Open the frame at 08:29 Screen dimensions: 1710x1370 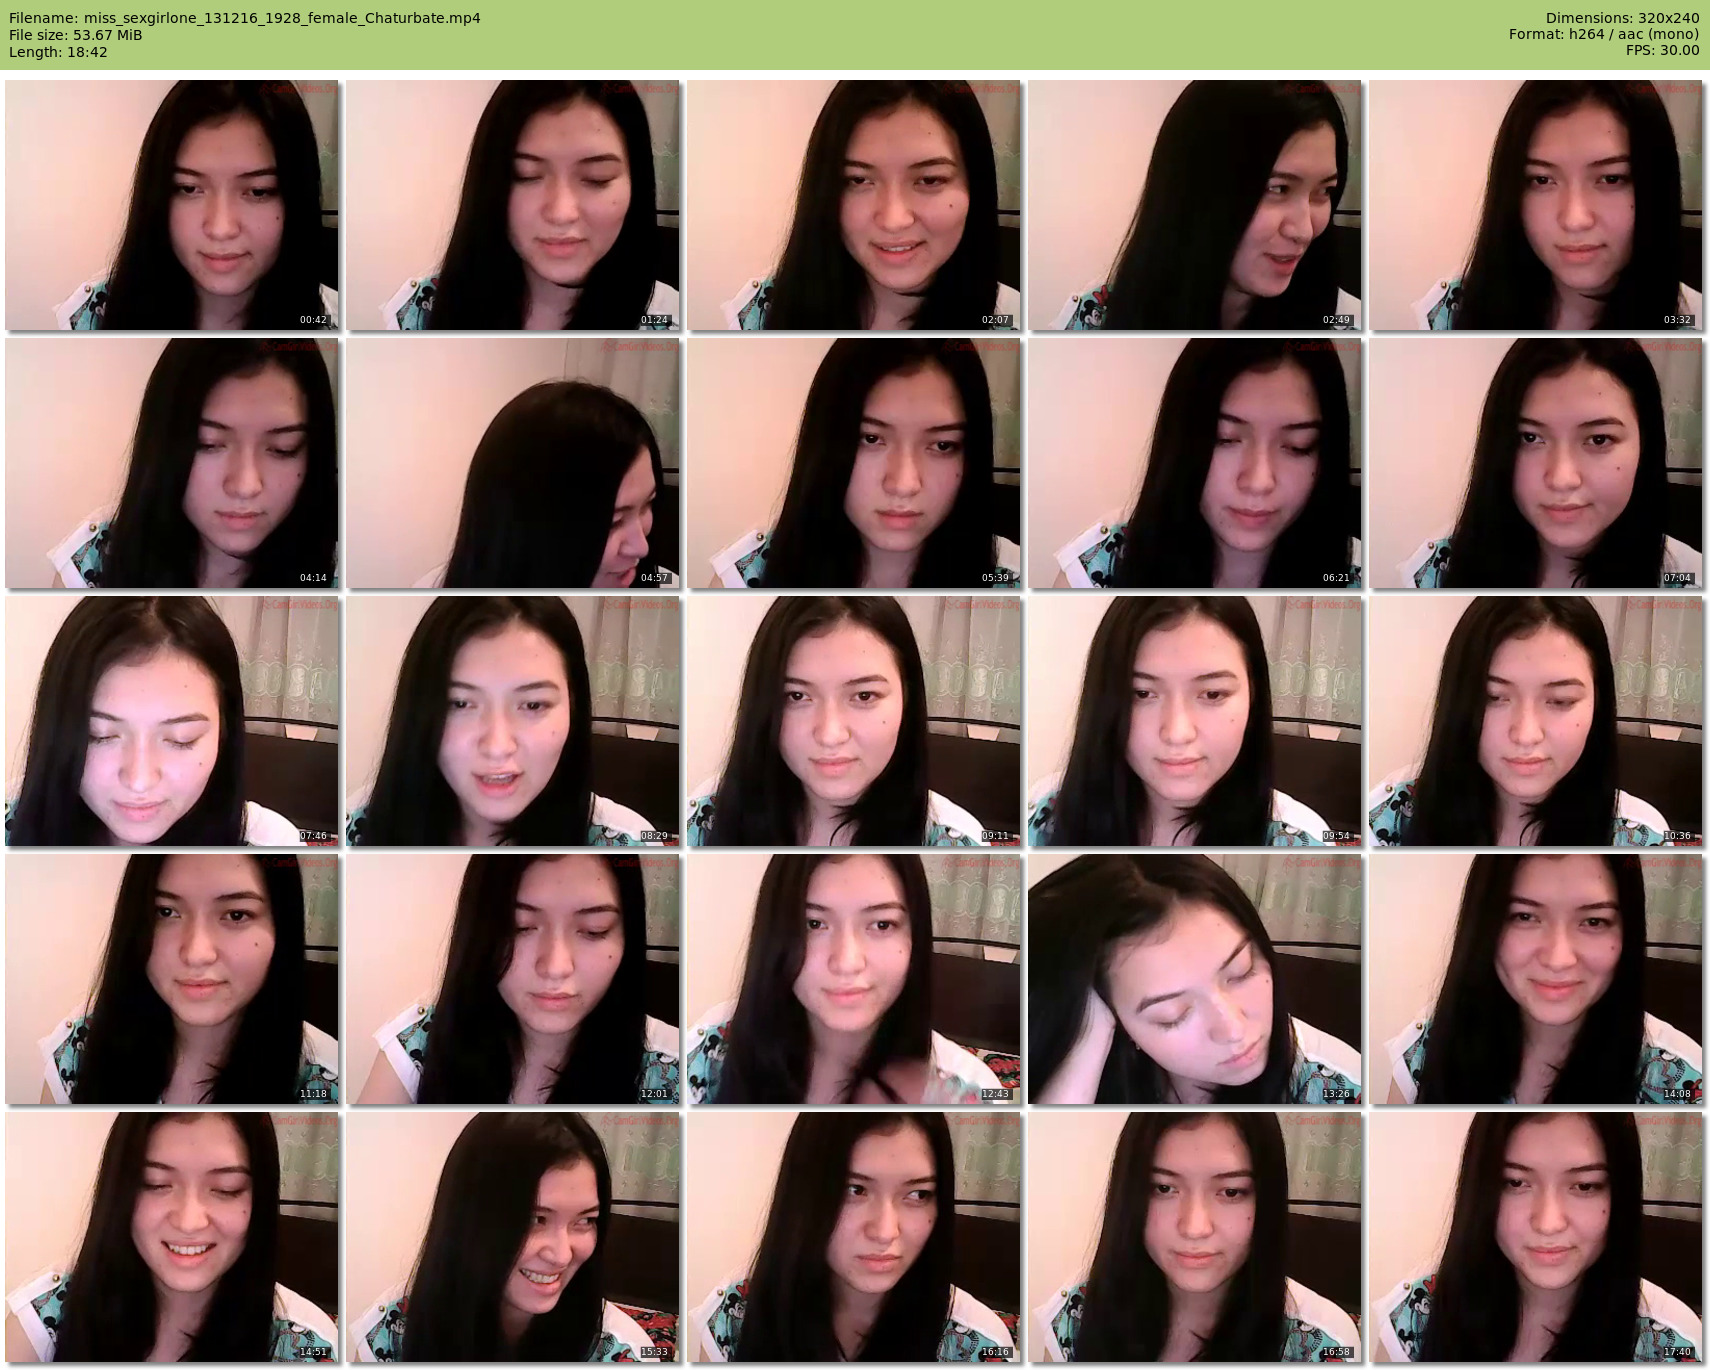[x=513, y=721]
